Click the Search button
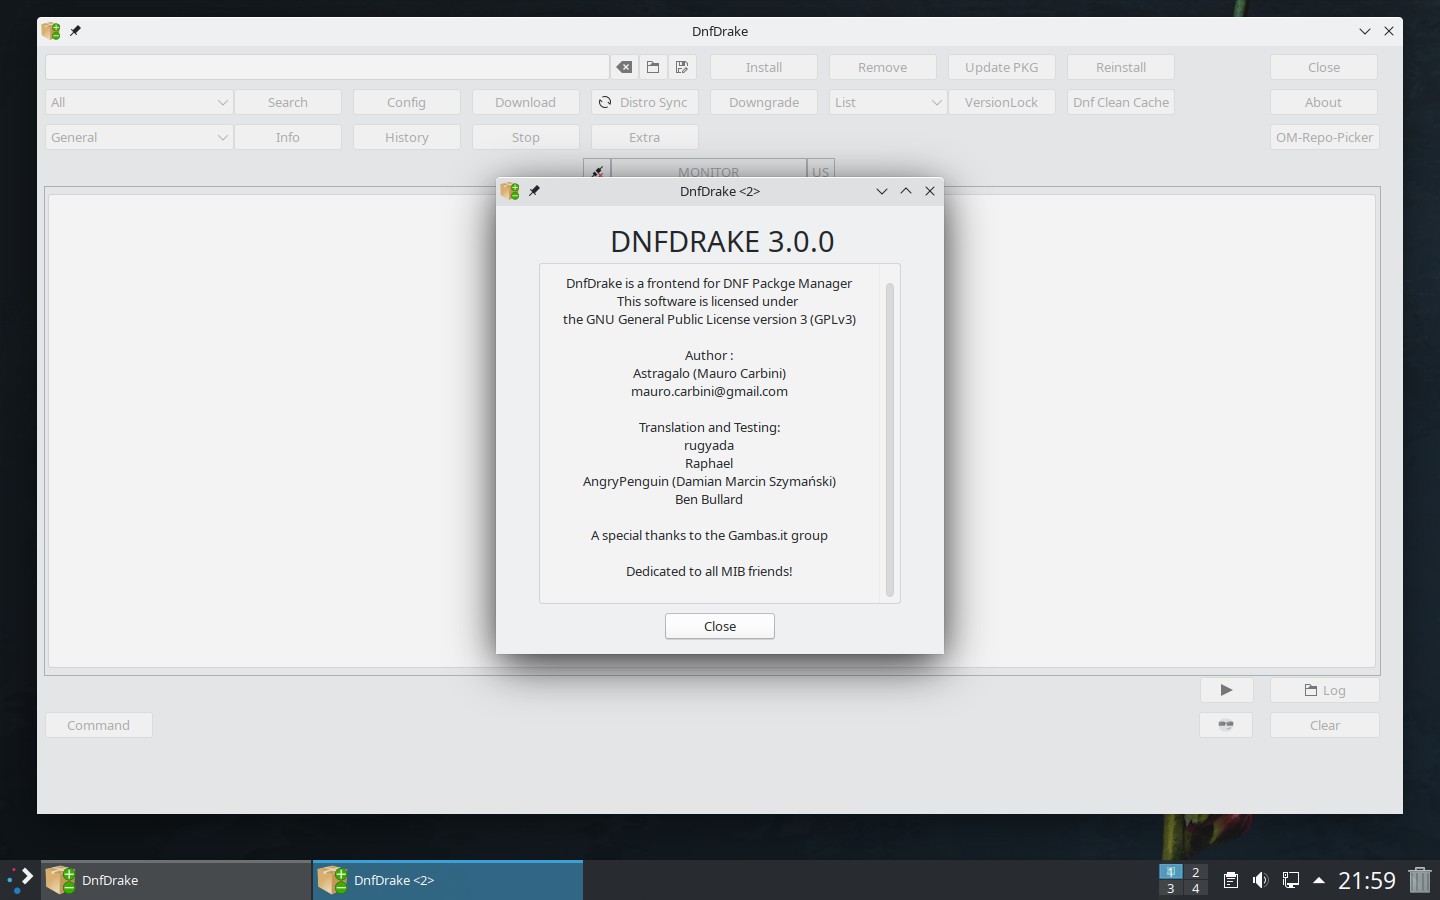 [x=288, y=102]
